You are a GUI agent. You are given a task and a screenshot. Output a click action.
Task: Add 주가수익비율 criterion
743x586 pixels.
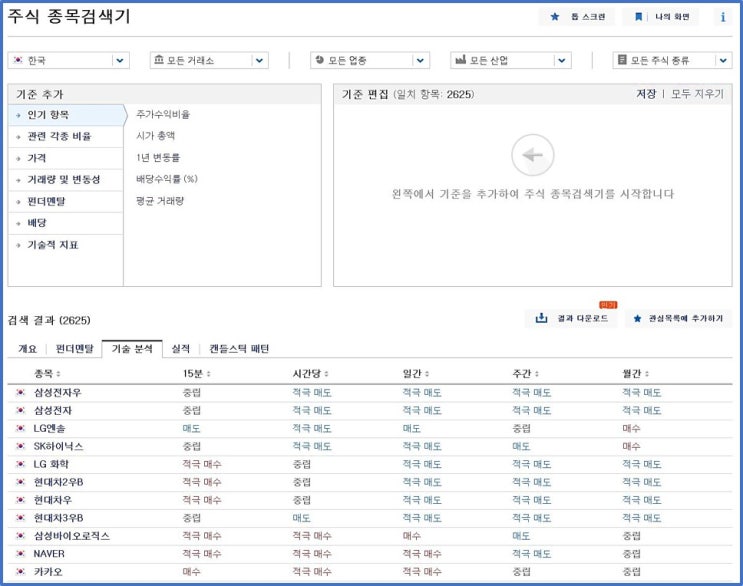pos(163,114)
